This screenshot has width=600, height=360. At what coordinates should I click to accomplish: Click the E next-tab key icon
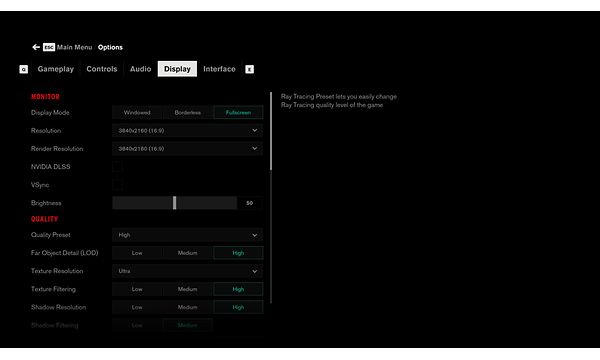[x=249, y=69]
